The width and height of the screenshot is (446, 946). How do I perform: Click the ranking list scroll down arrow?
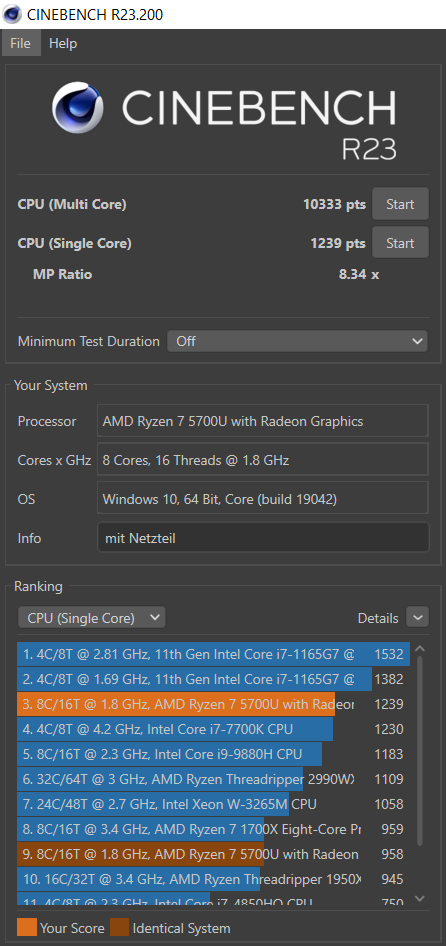coord(420,899)
